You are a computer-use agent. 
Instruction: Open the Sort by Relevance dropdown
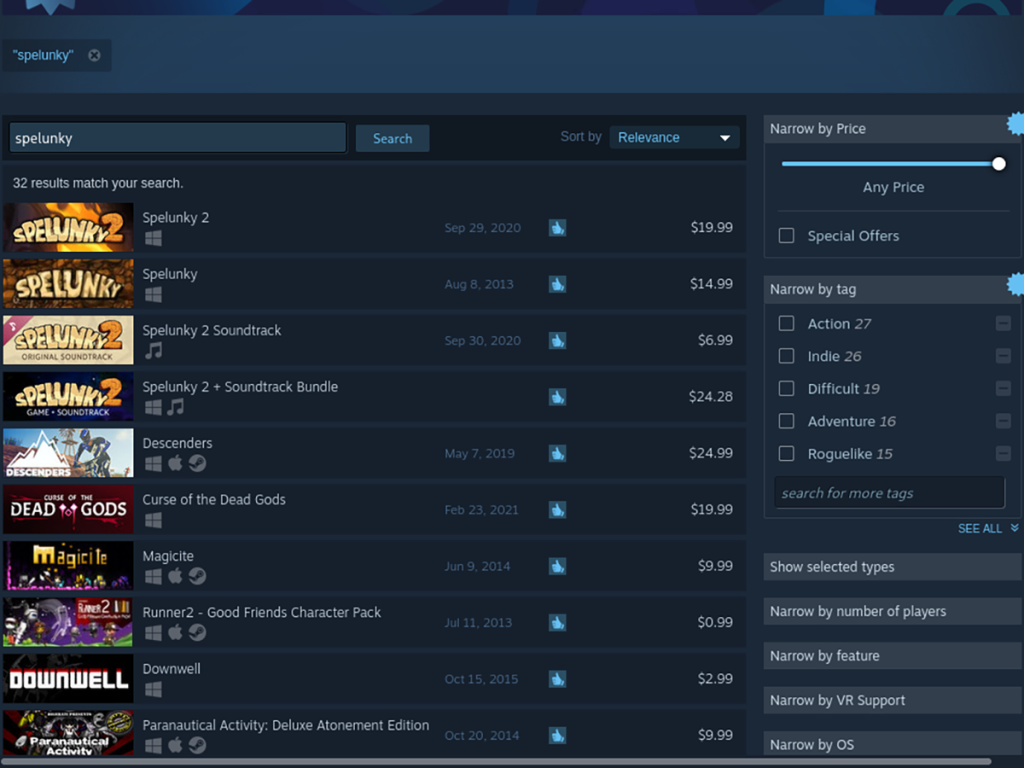674,136
